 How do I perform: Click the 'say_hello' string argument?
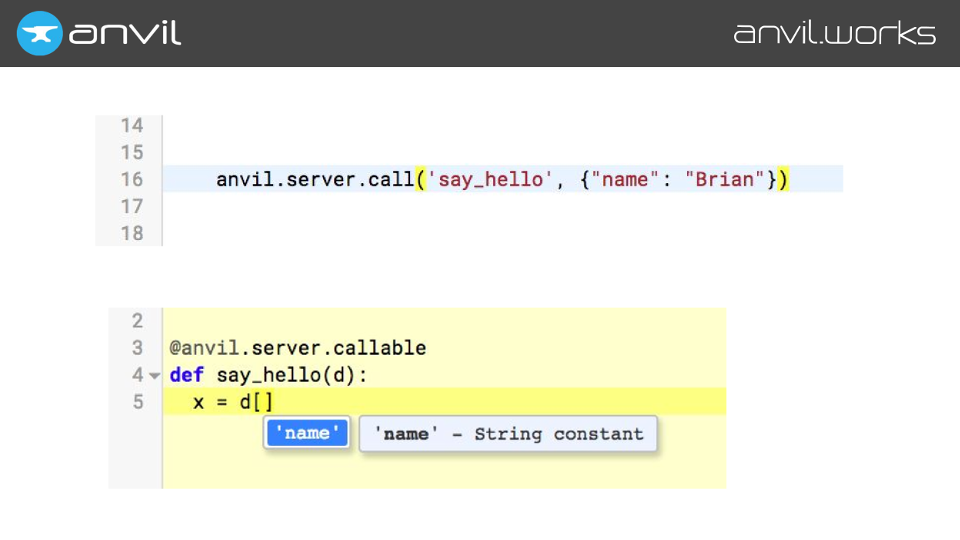(485, 180)
